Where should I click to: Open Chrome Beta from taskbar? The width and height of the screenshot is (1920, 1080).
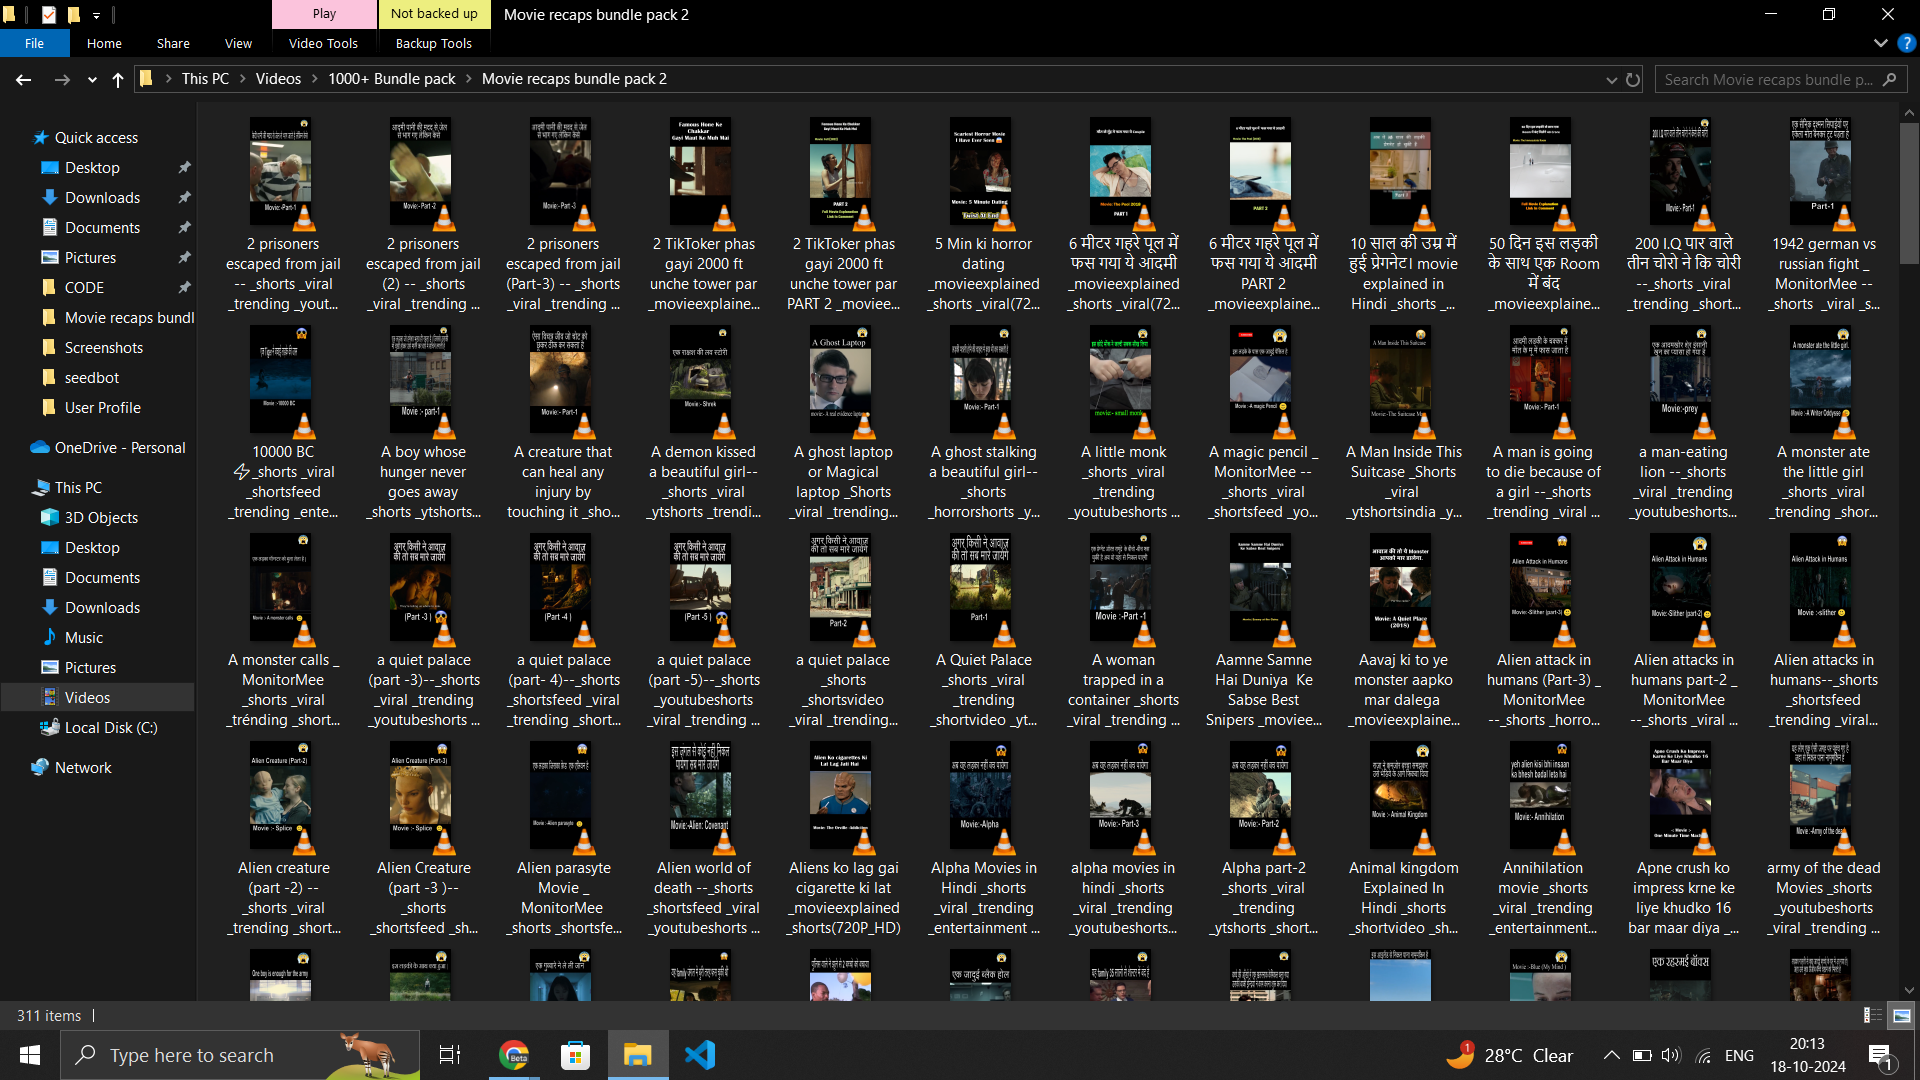click(x=514, y=1055)
